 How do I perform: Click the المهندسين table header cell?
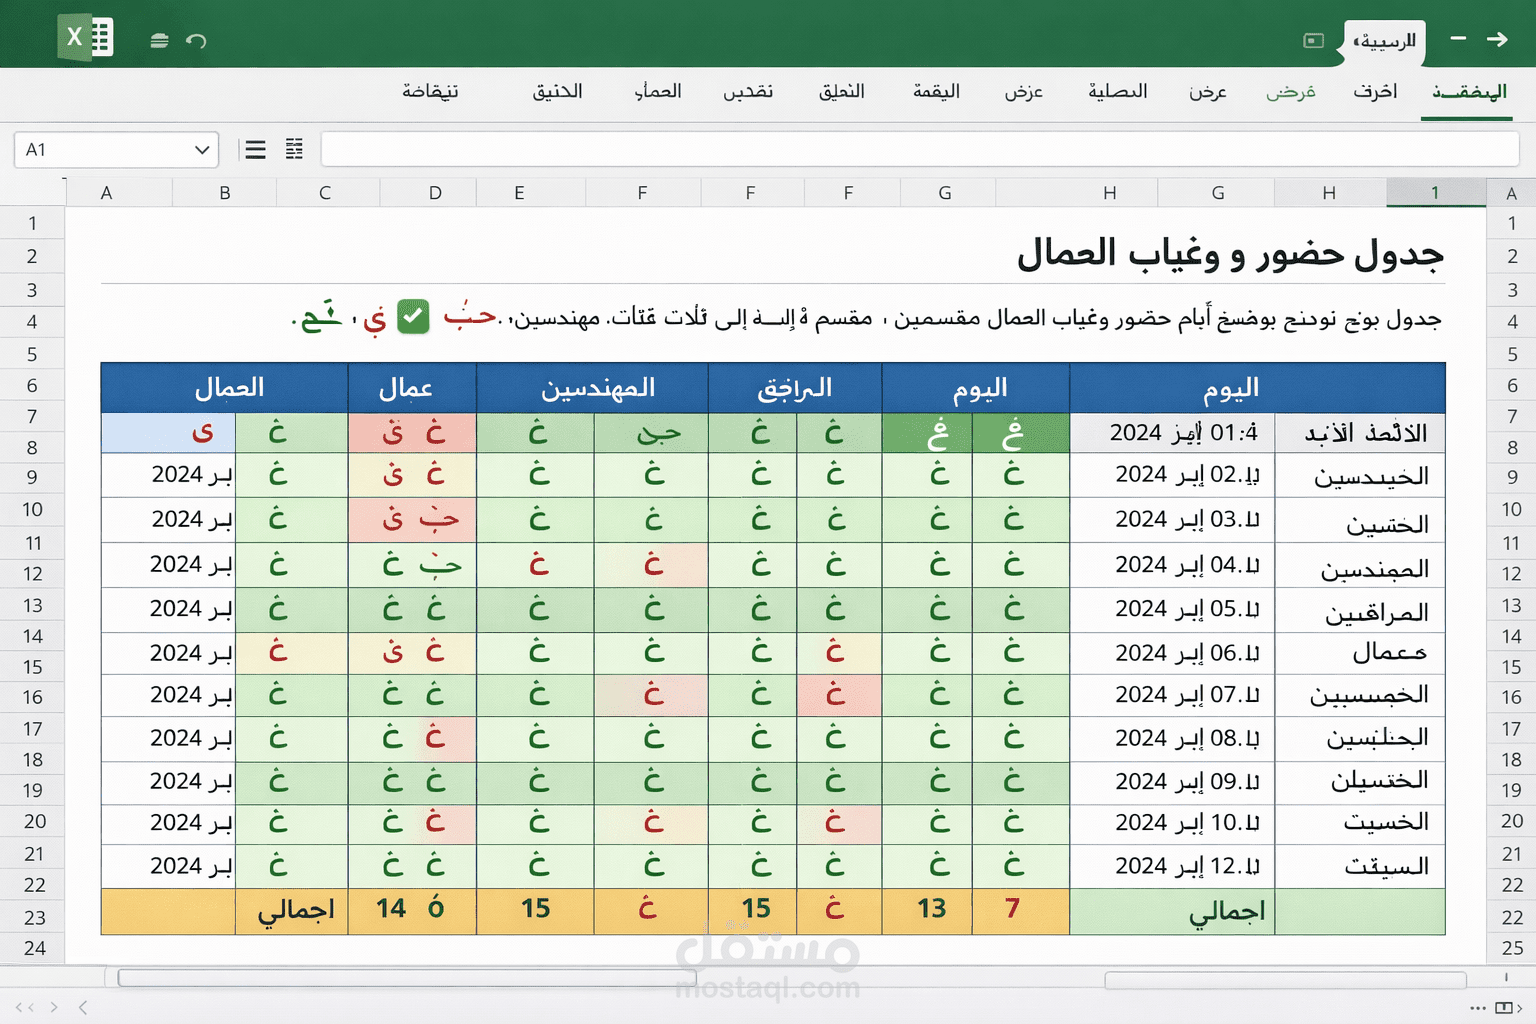[x=593, y=388]
